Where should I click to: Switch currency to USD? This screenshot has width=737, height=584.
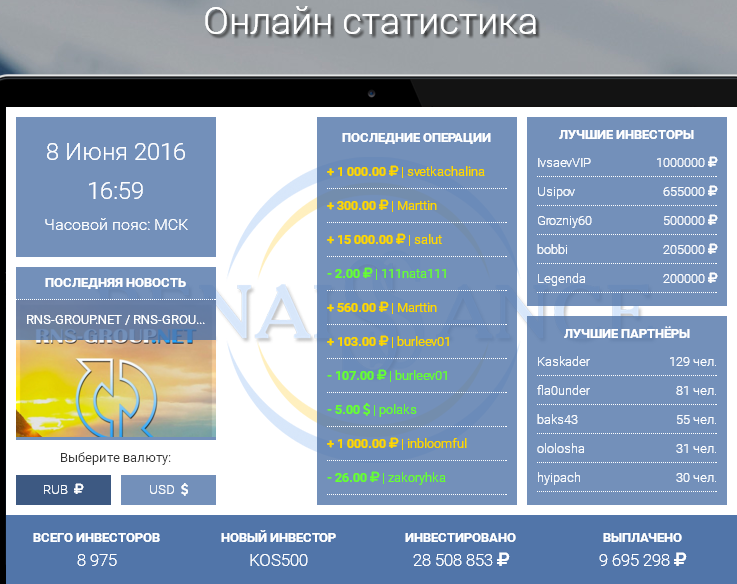[168, 489]
